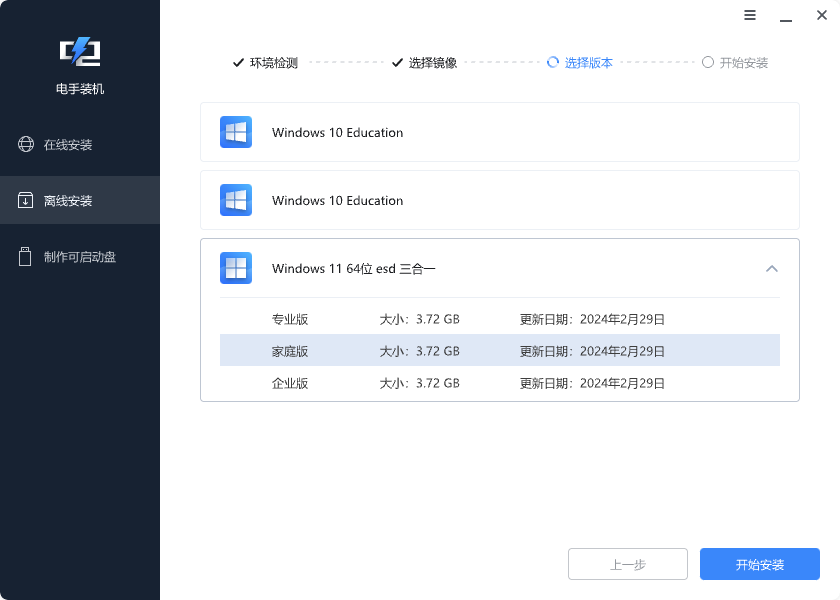This screenshot has width=840, height=600.
Task: Minimize the window from title bar
Action: tap(785, 15)
